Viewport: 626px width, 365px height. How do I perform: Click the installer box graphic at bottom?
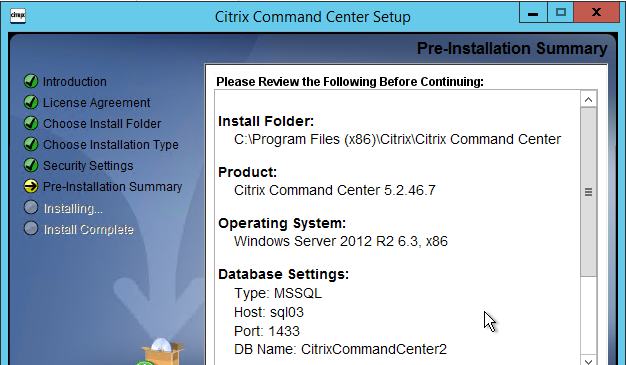click(x=161, y=352)
